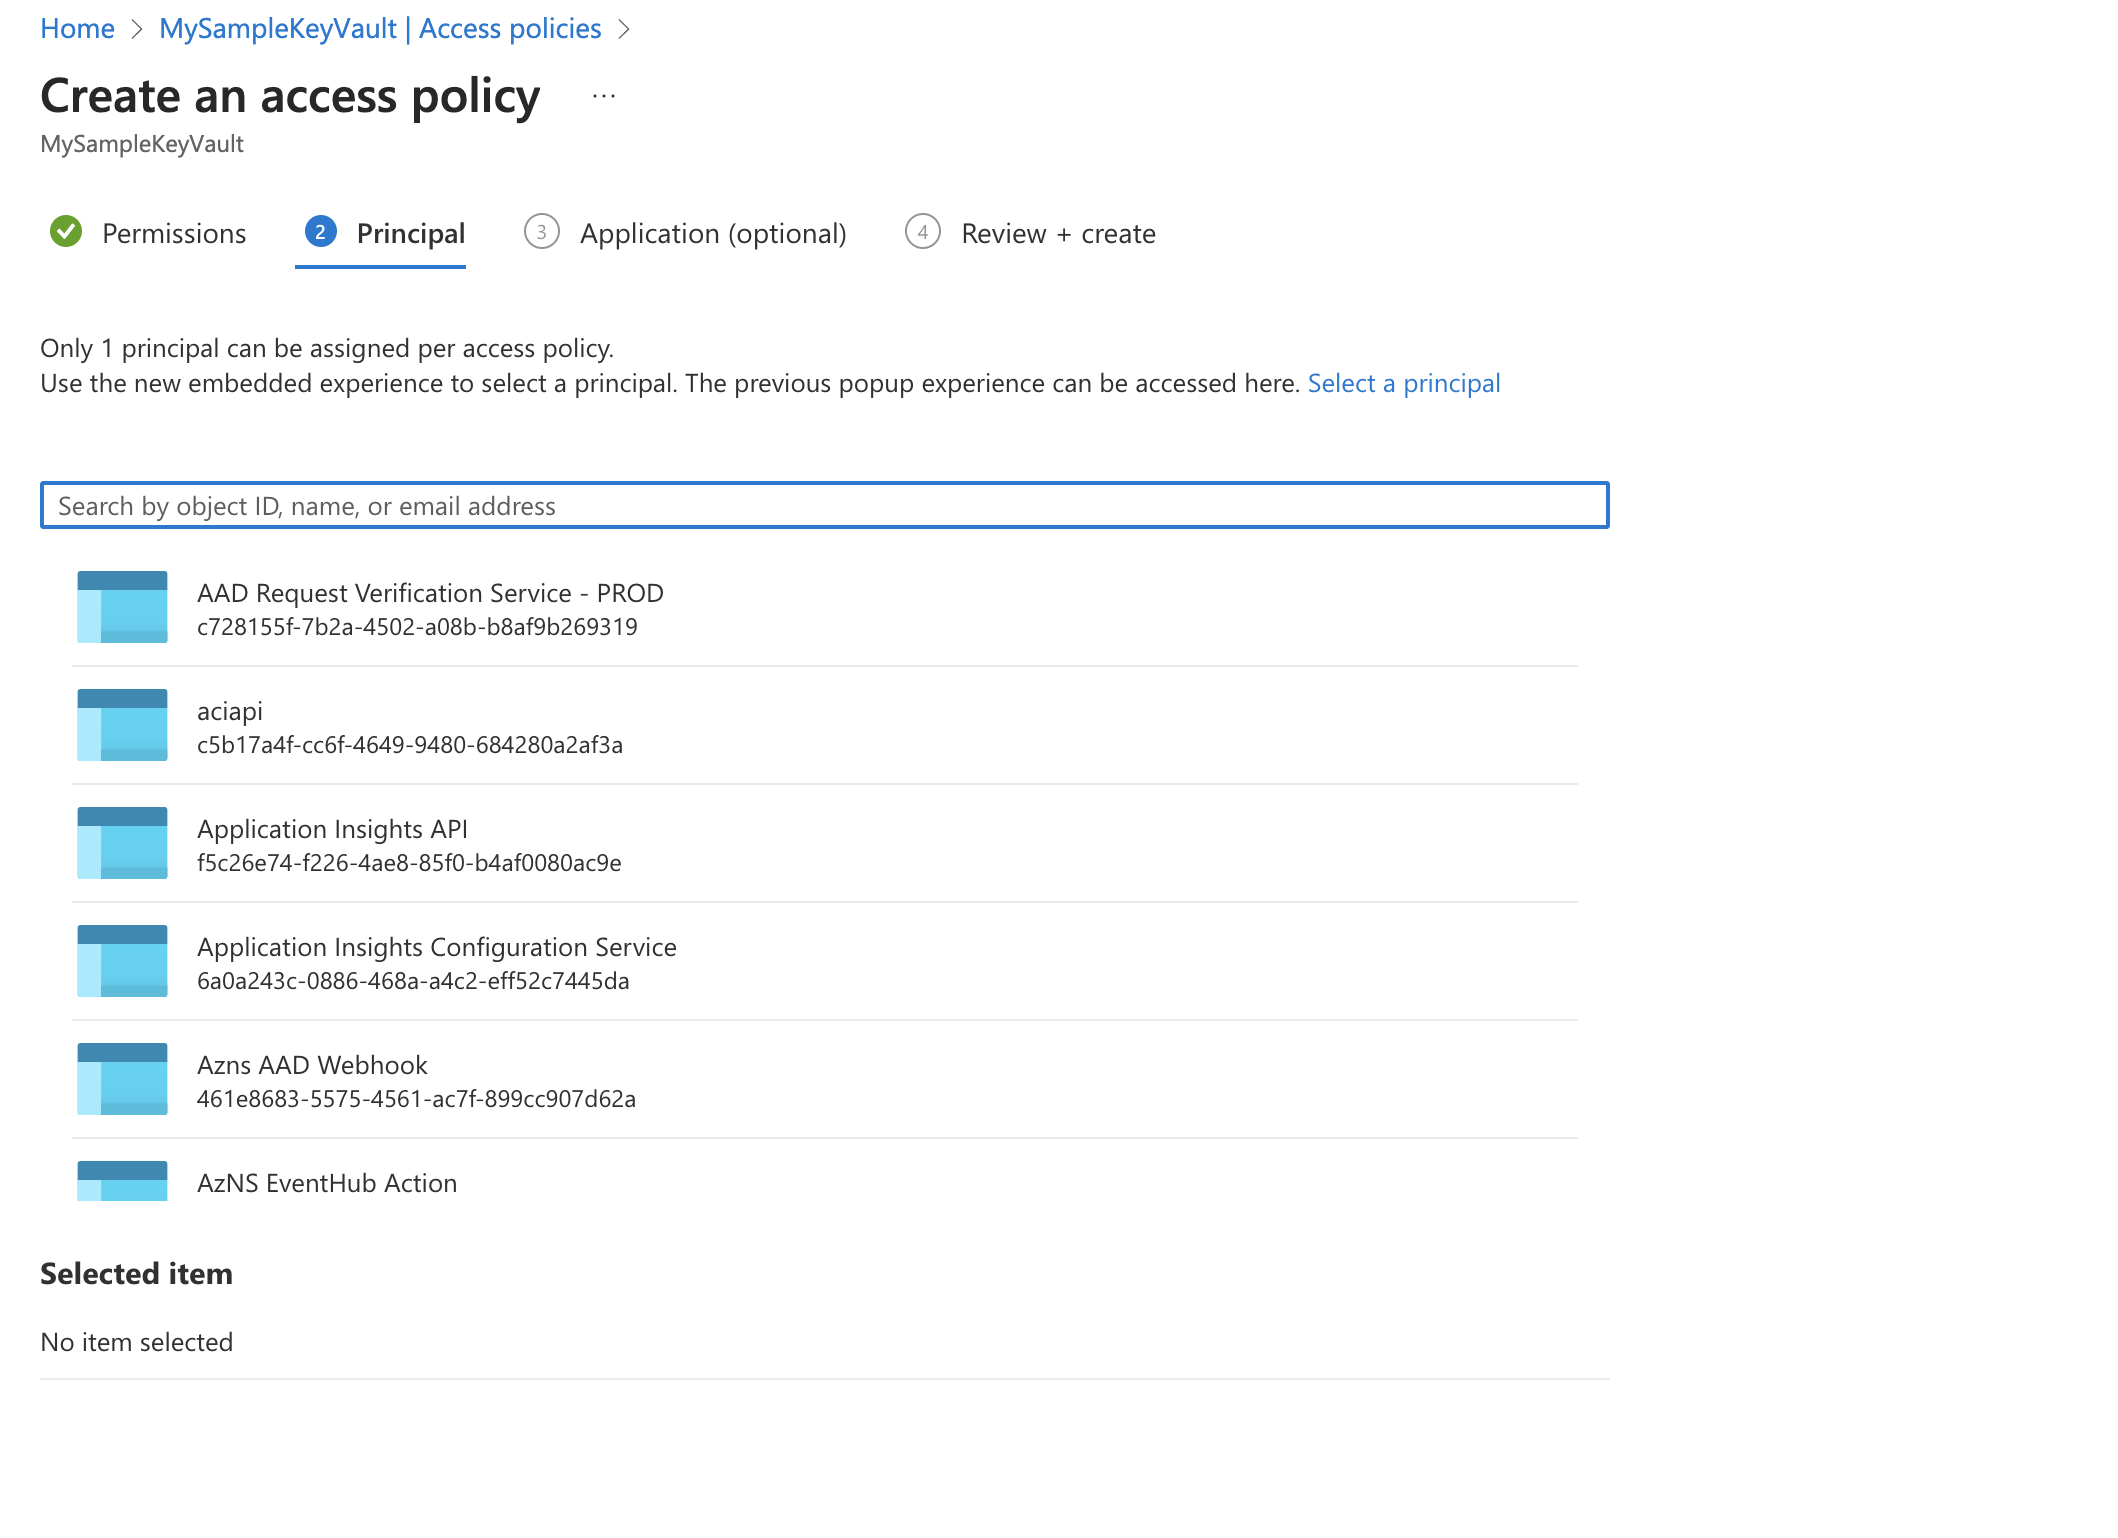The image size is (2118, 1538).
Task: Open the Application (optional) step
Action: tap(712, 233)
